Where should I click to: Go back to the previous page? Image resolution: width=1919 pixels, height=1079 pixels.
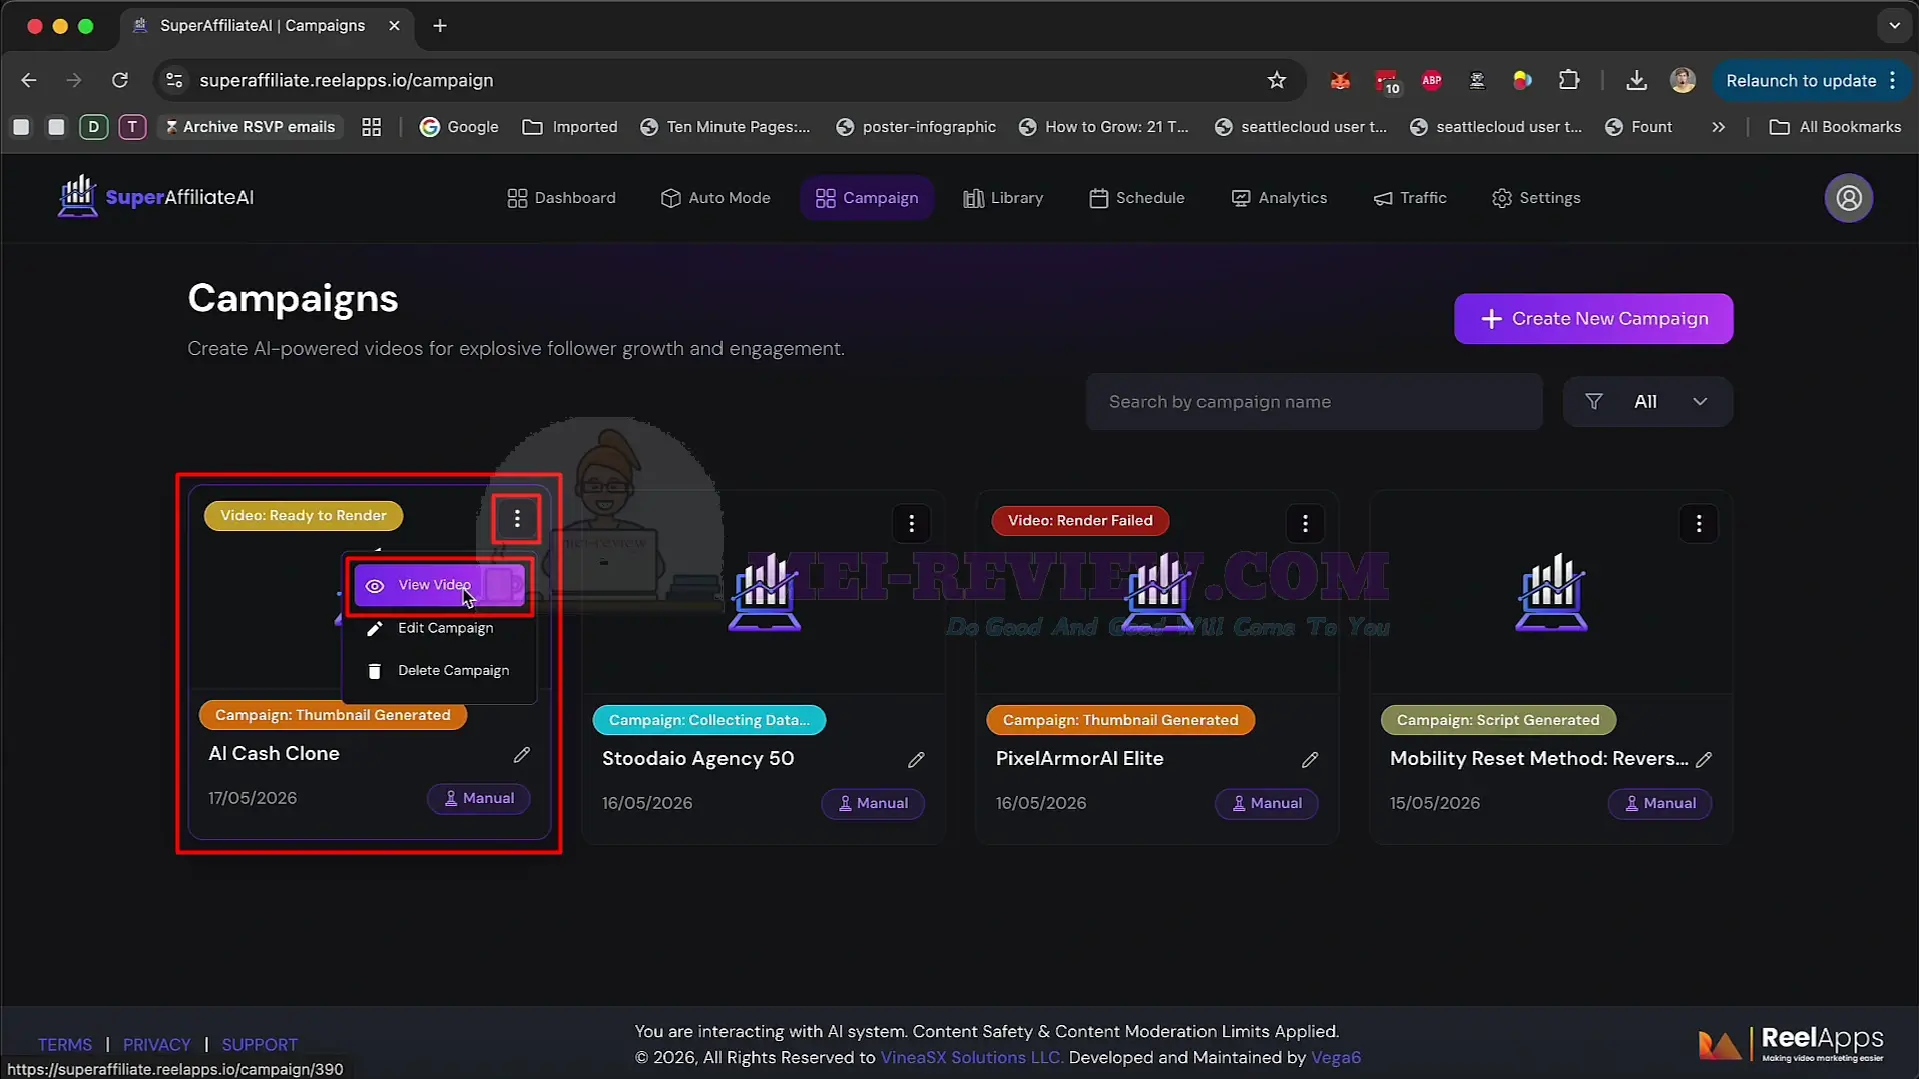coord(29,80)
